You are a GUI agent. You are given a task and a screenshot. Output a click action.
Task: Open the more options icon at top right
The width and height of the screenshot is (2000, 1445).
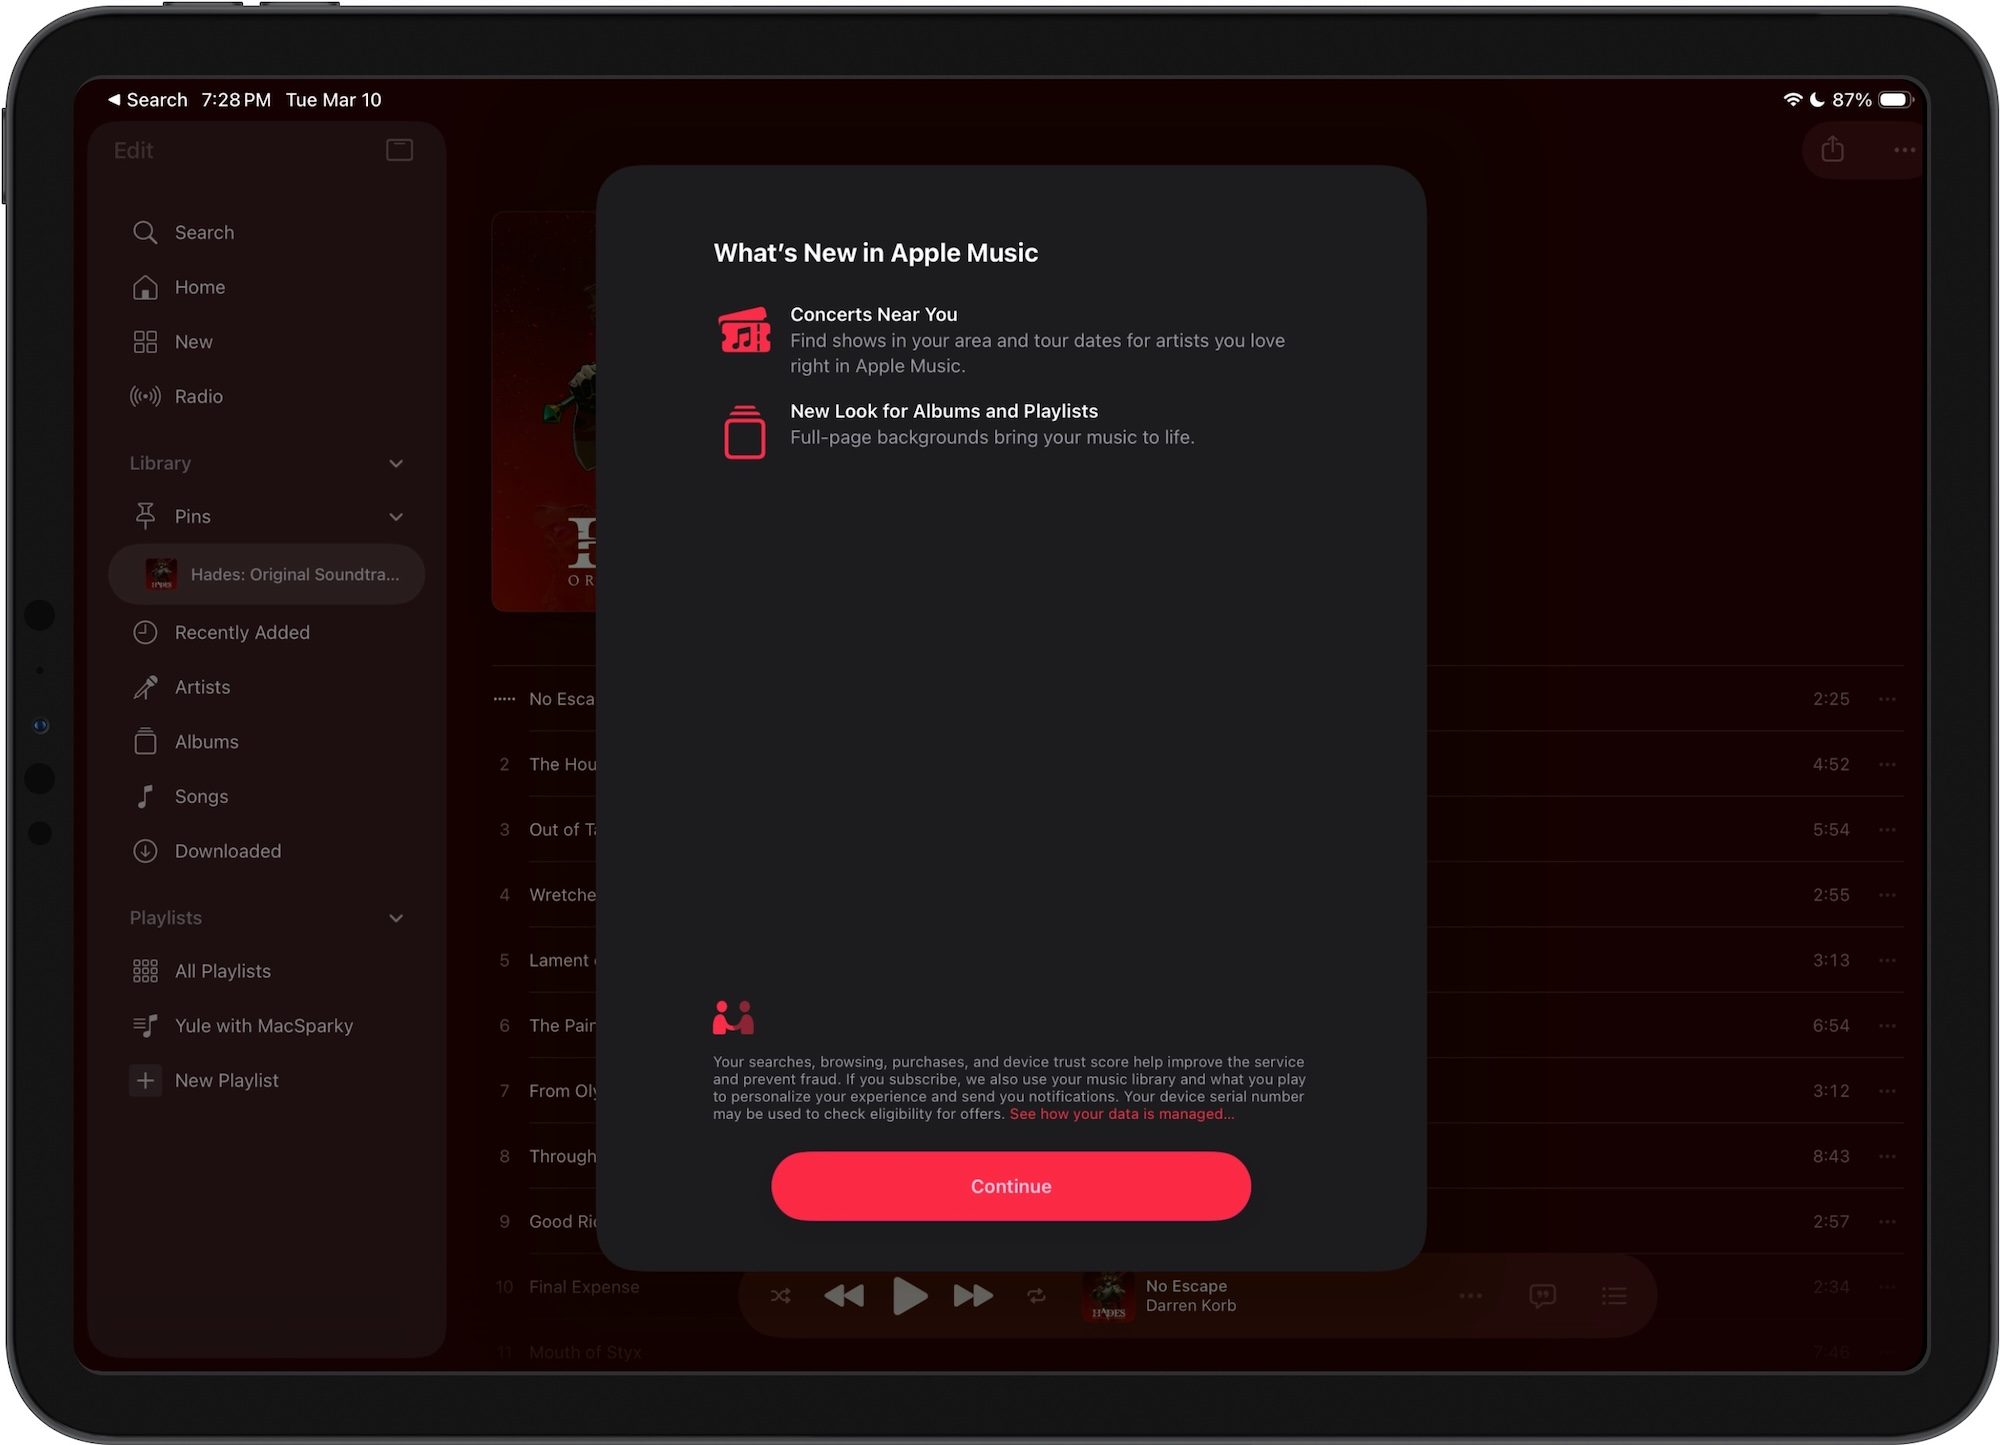(x=1902, y=150)
